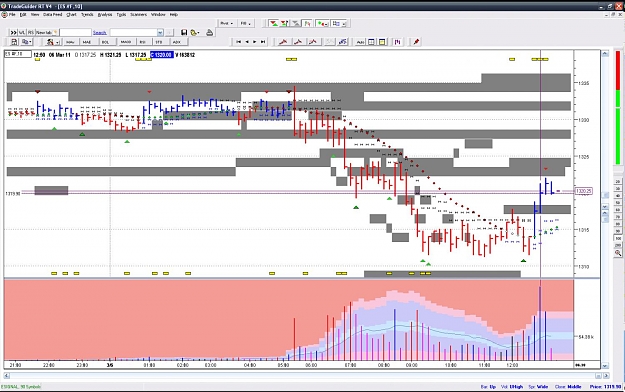Open the Chart menu

pyautogui.click(x=71, y=14)
